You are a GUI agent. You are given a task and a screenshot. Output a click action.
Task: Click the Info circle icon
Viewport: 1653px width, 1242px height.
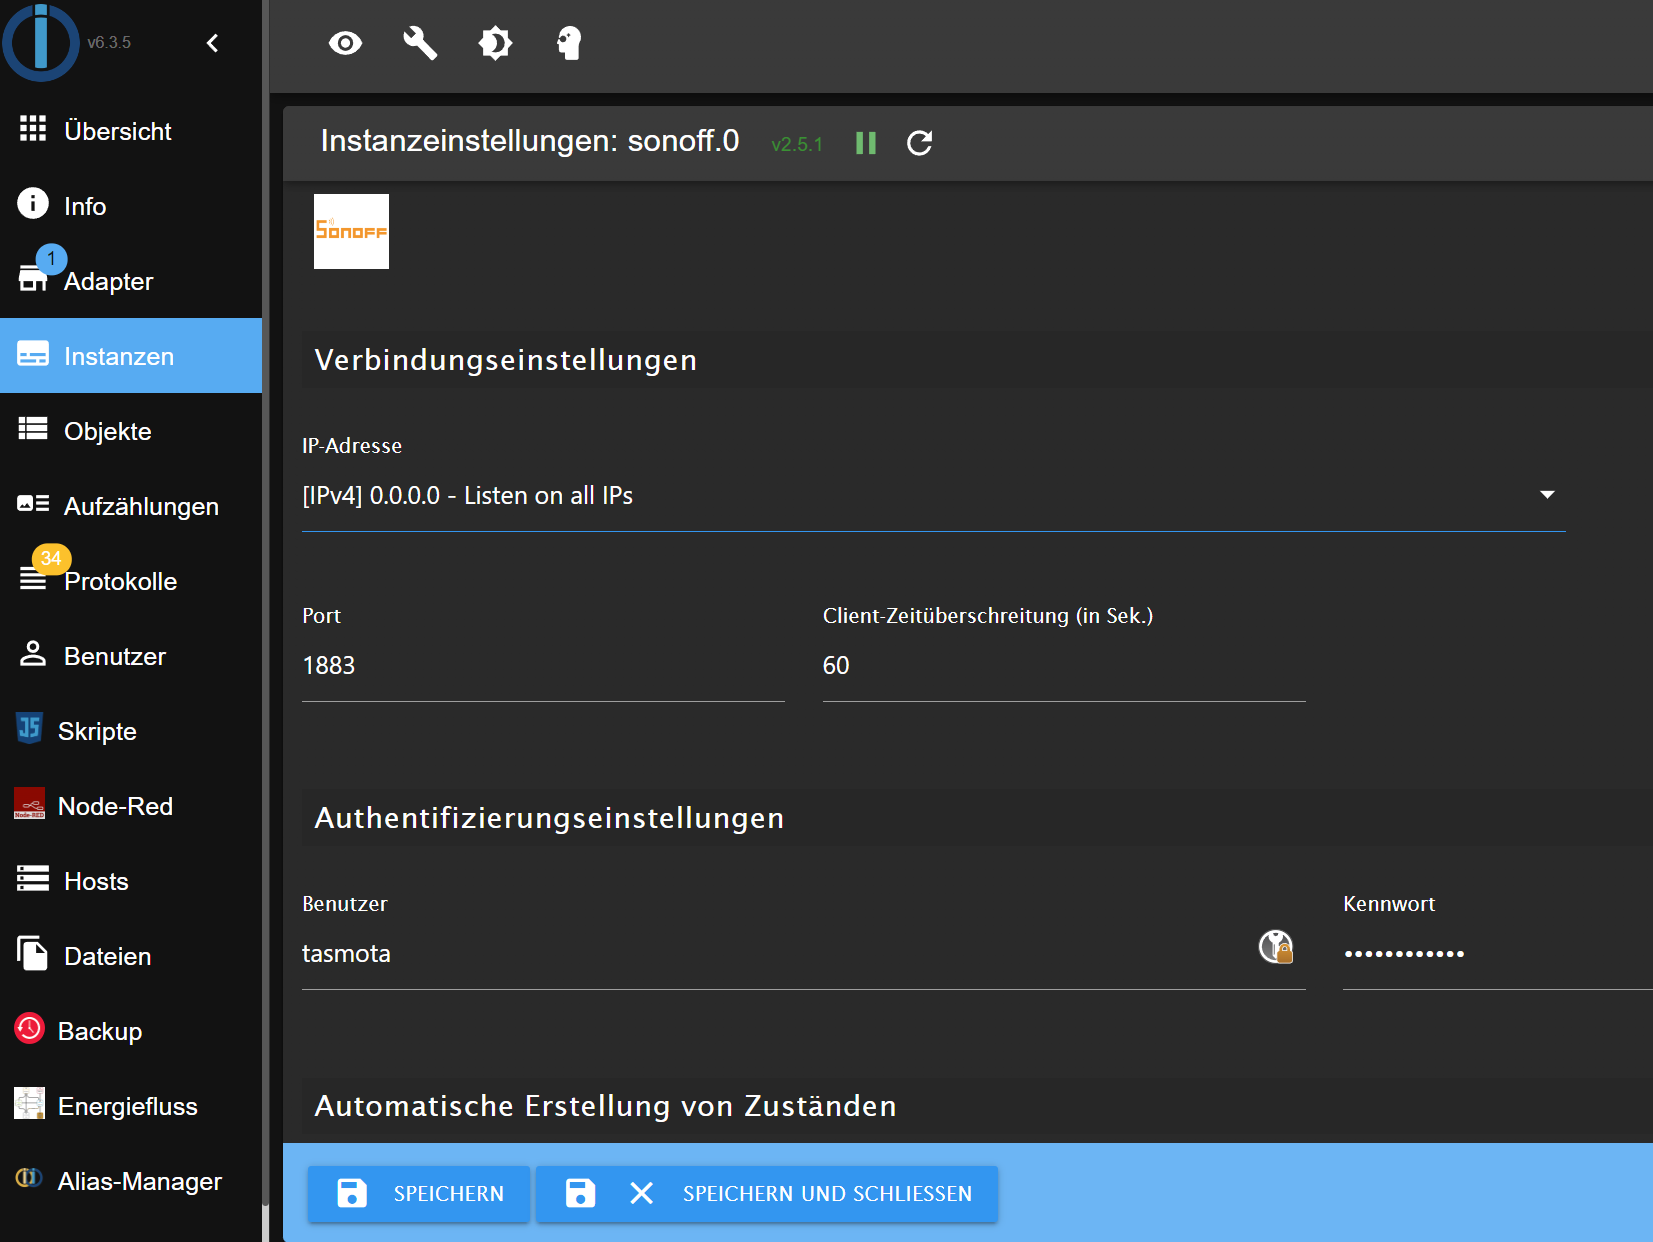(33, 203)
